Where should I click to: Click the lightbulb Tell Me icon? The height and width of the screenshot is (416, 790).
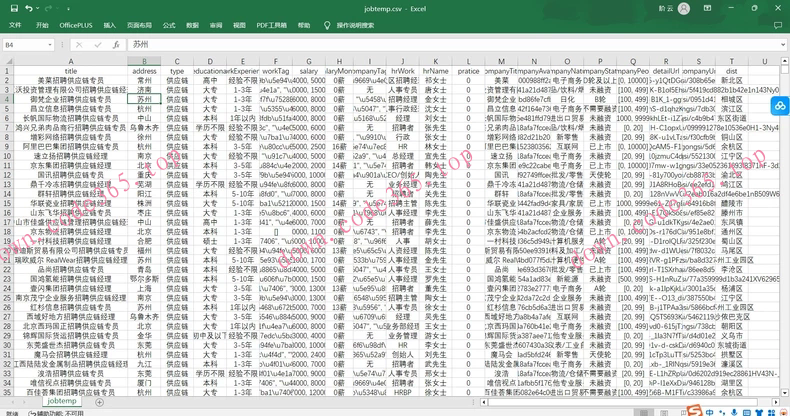click(327, 25)
